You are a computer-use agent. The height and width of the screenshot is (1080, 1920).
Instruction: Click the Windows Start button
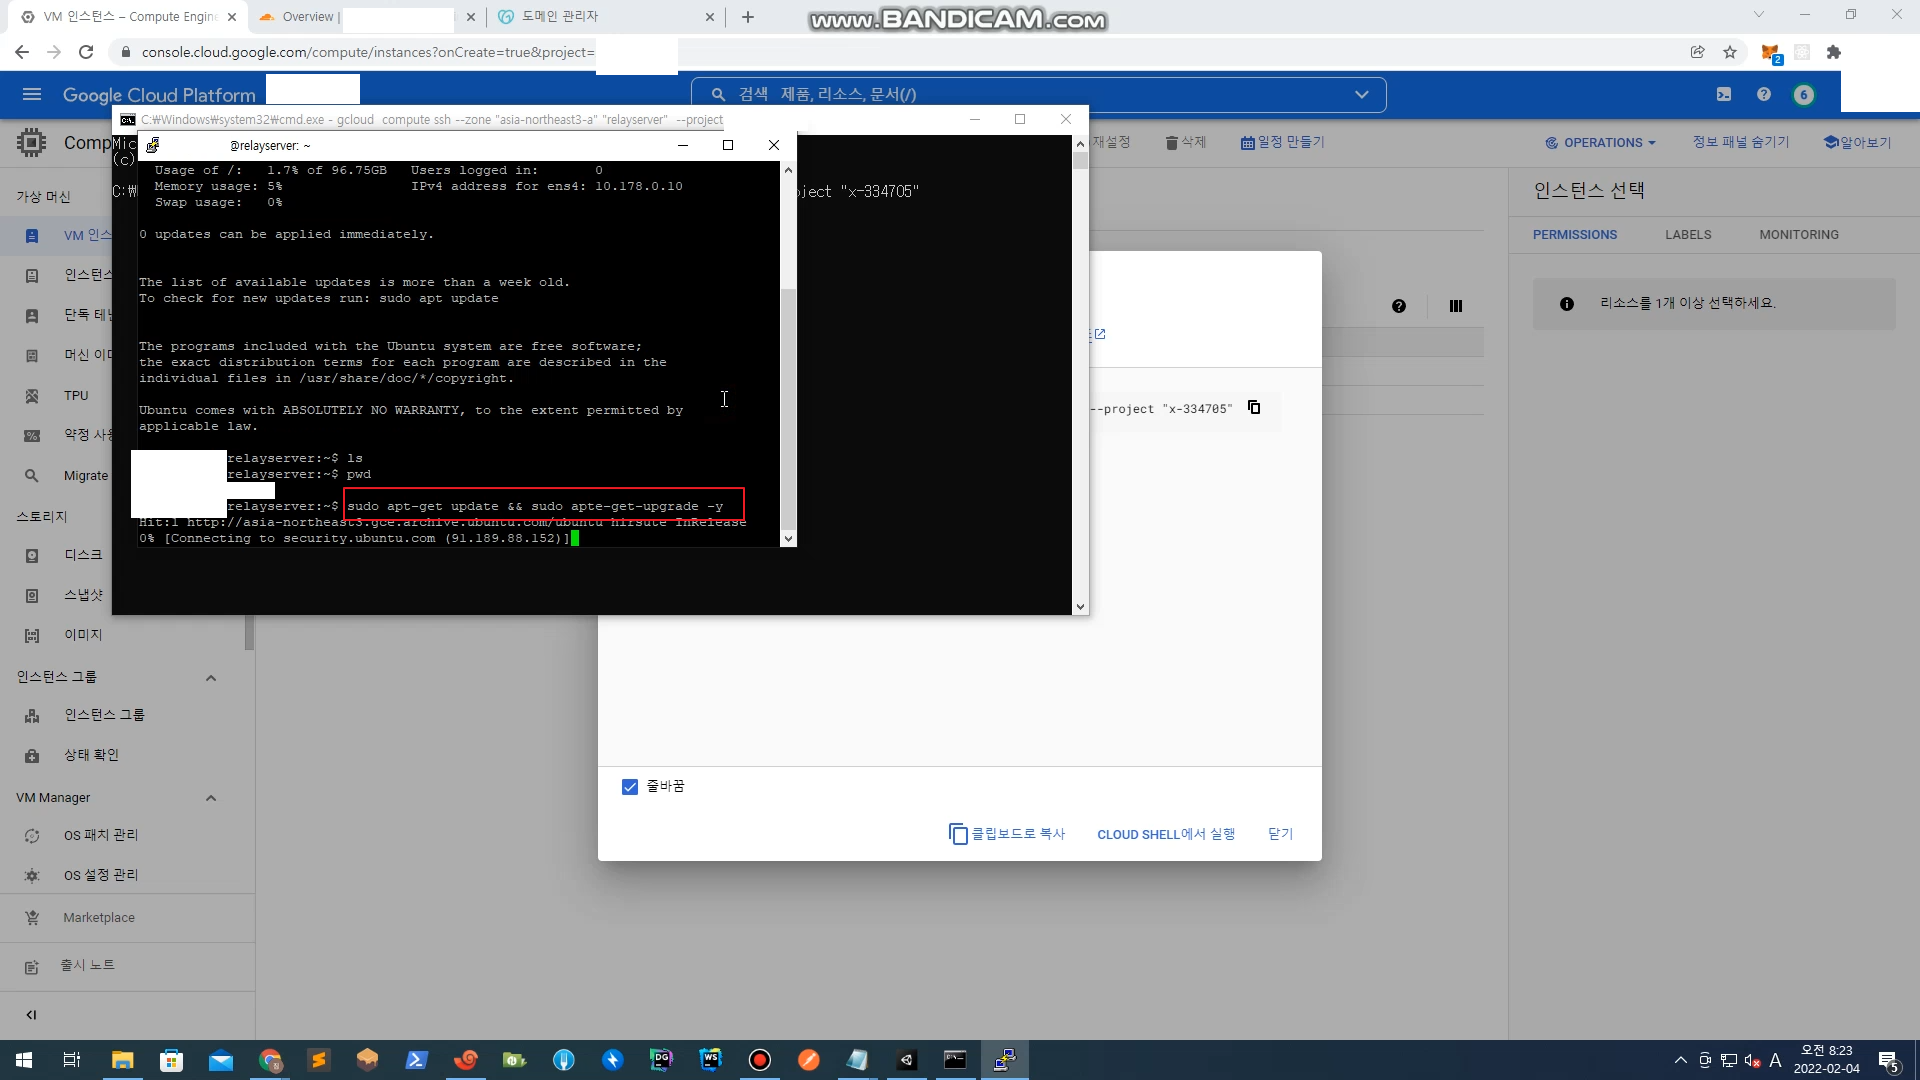[x=24, y=1060]
